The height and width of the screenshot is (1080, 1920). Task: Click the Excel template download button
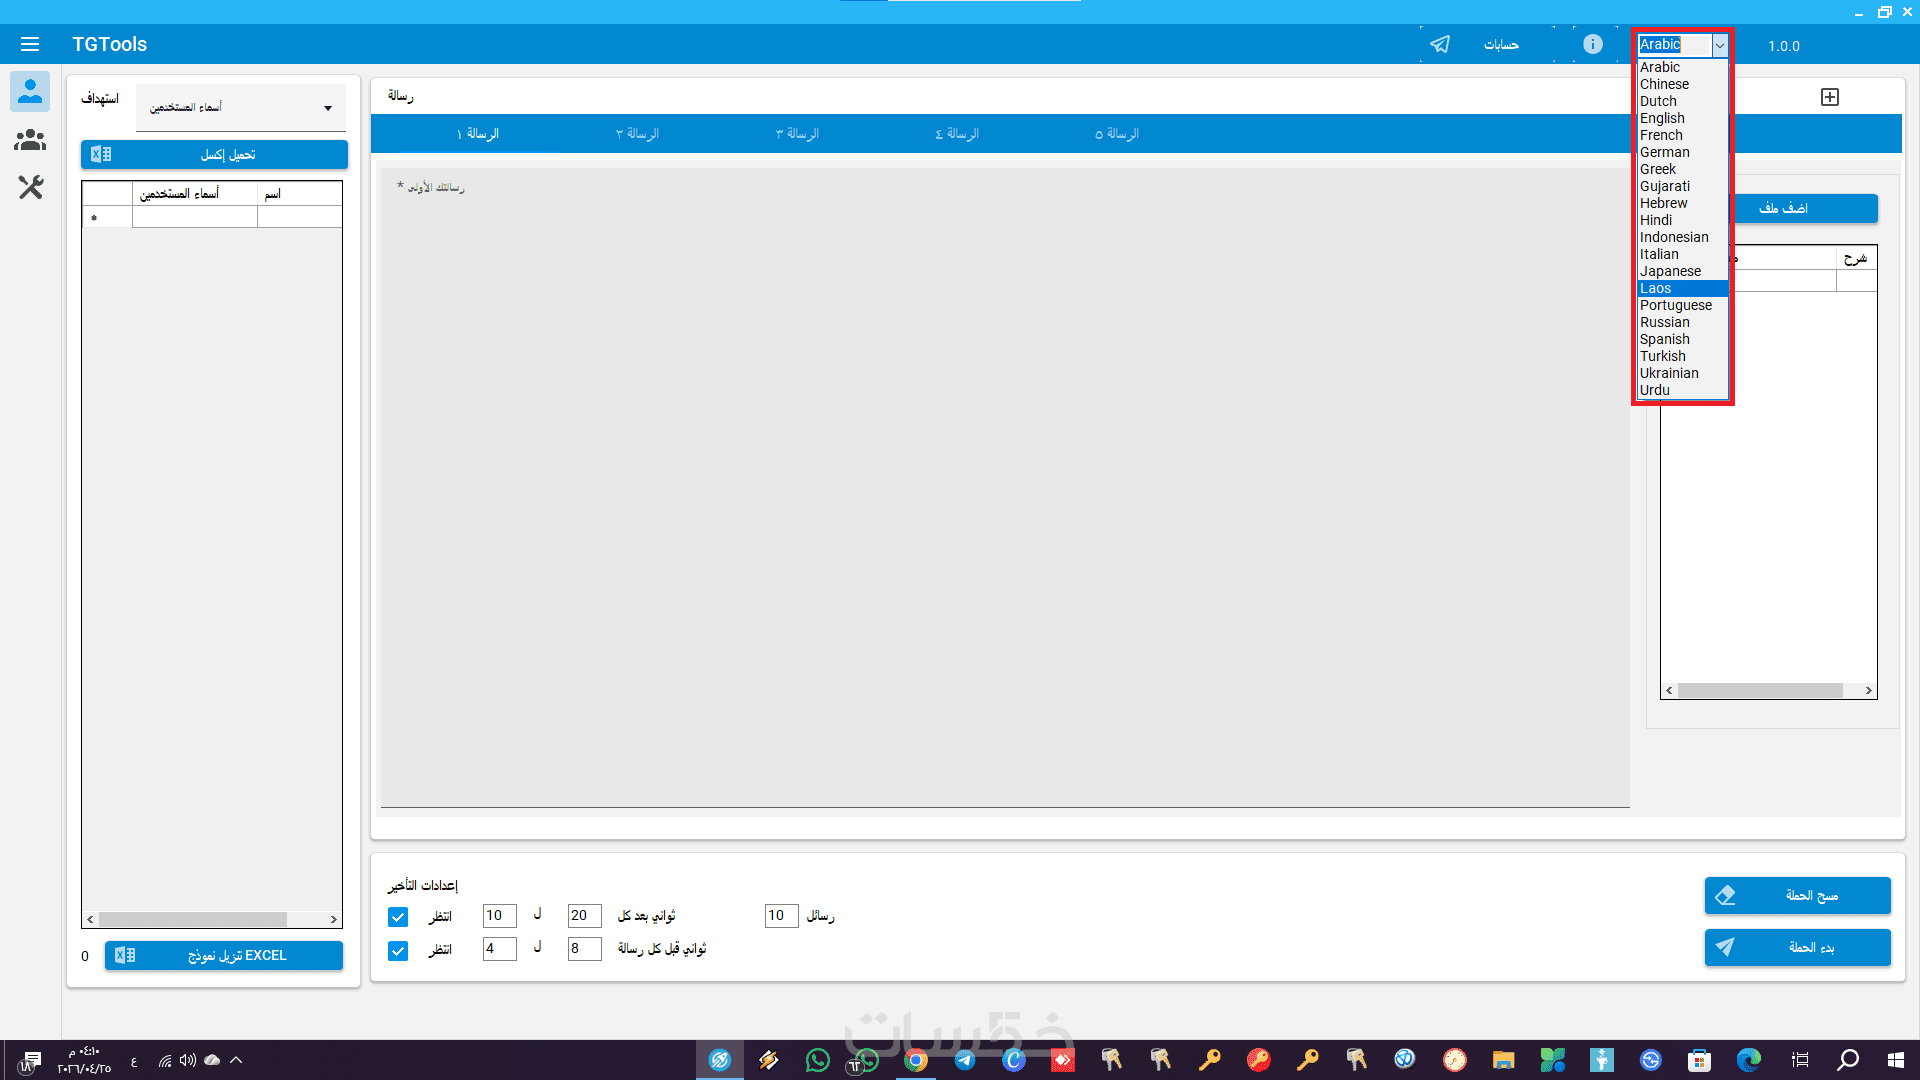(x=224, y=956)
